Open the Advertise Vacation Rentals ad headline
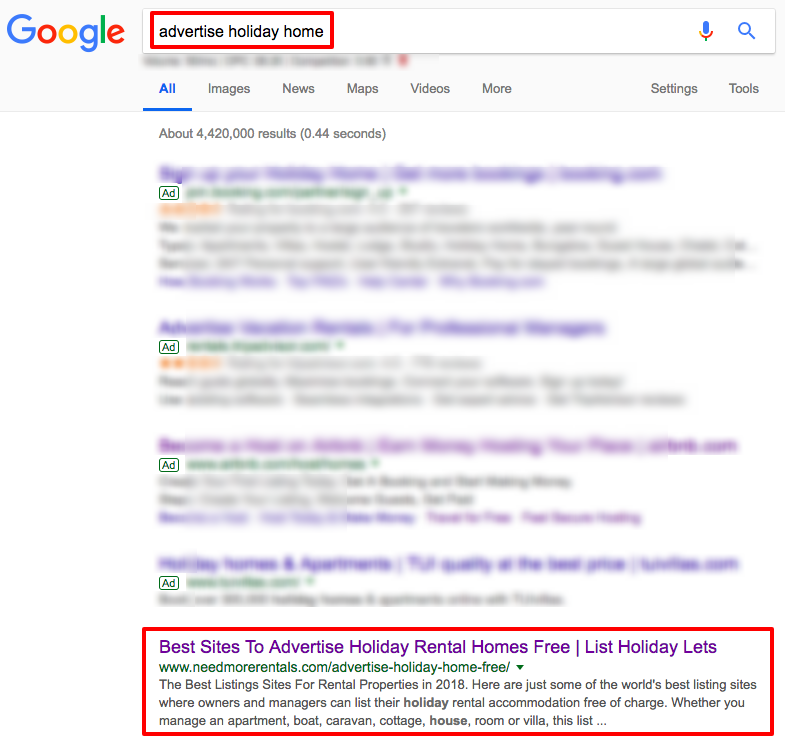 [382, 328]
